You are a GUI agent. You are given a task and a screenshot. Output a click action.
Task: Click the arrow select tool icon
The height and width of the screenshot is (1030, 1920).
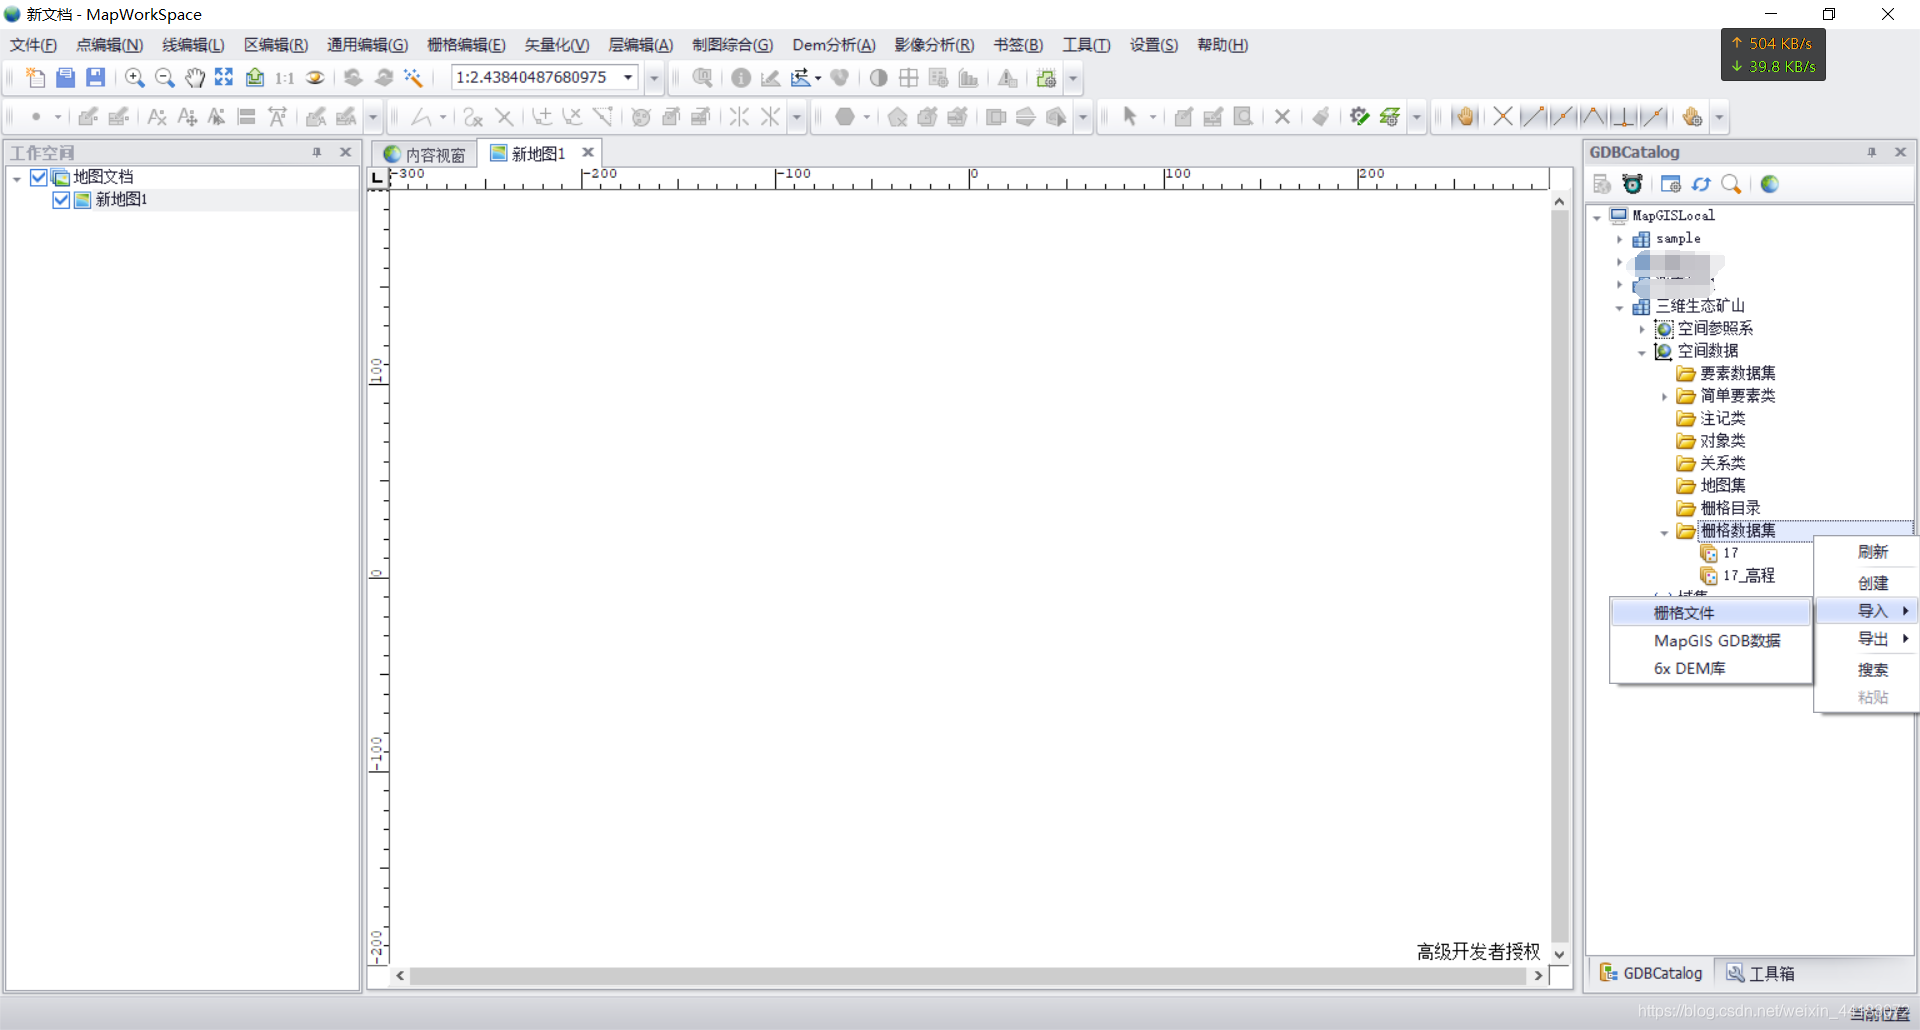click(1130, 116)
